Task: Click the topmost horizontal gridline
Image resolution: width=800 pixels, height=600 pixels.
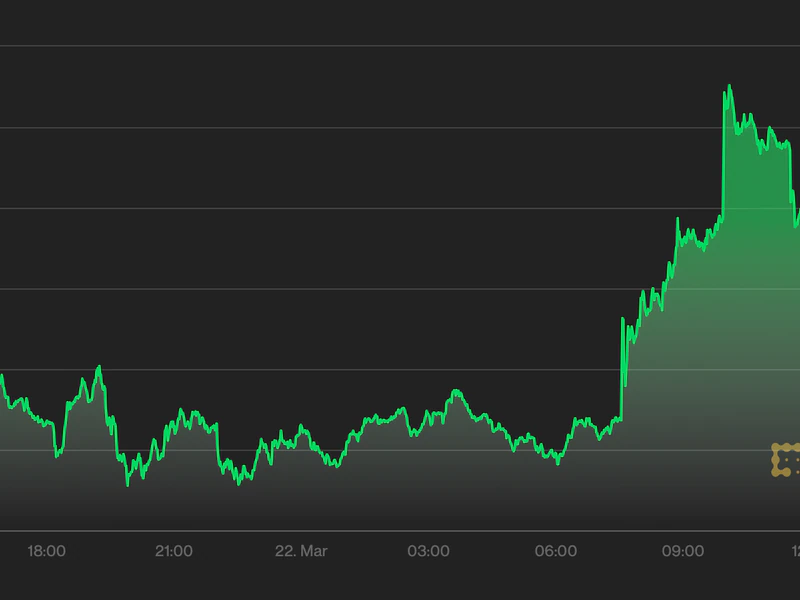Action: click(400, 46)
